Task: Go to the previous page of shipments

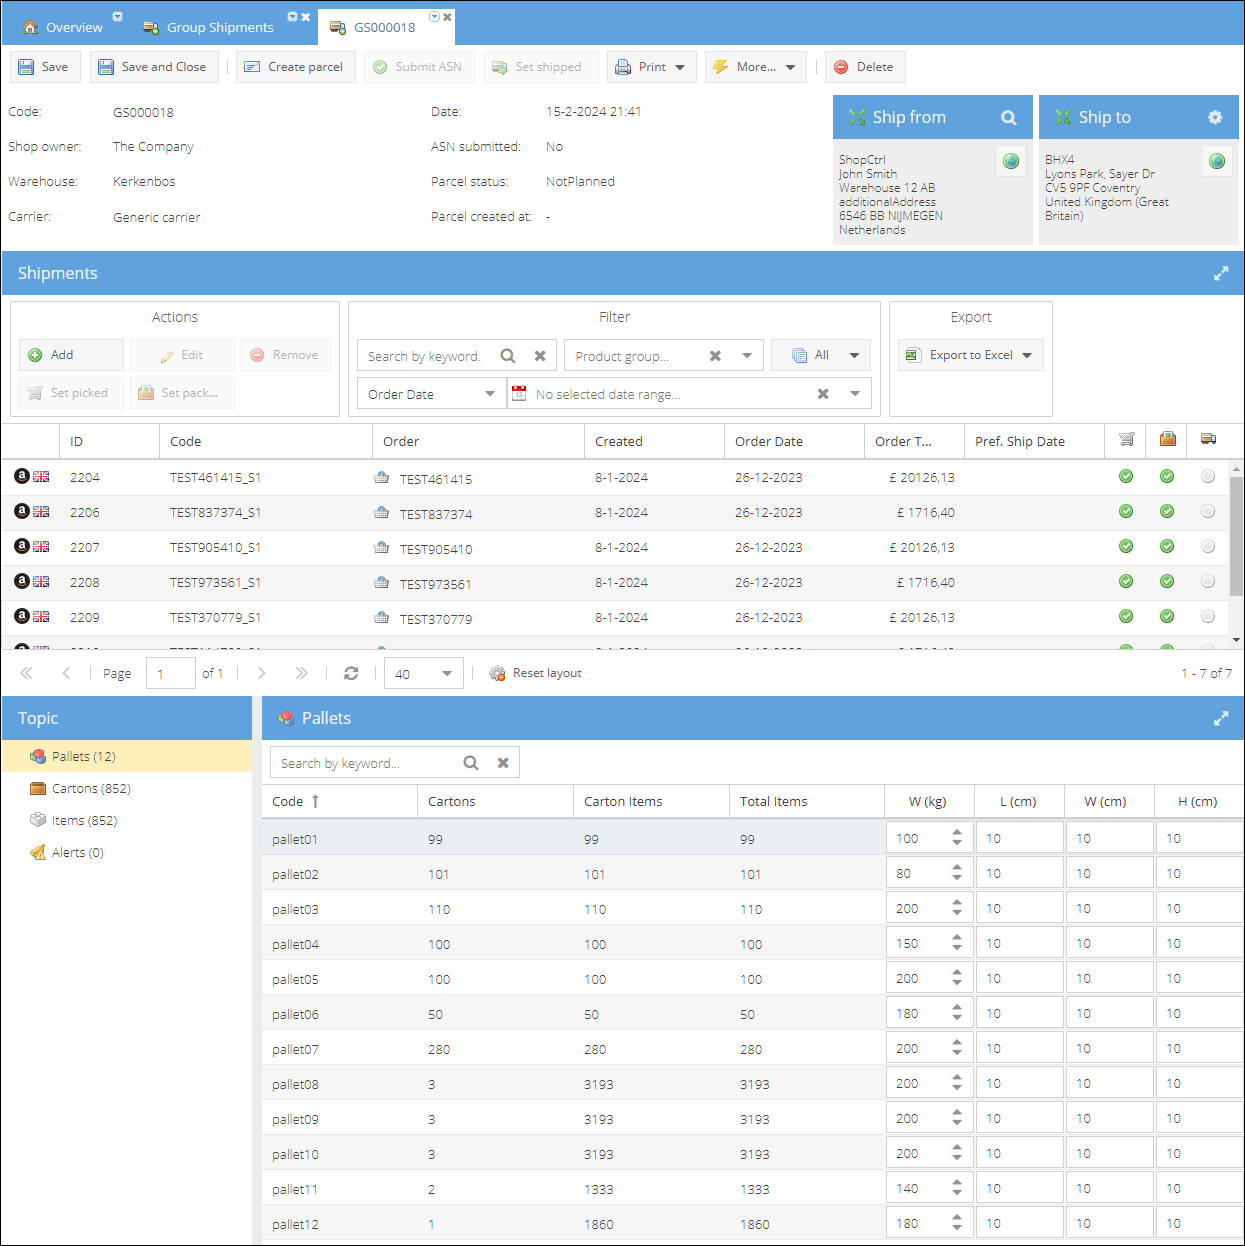Action: [x=66, y=673]
